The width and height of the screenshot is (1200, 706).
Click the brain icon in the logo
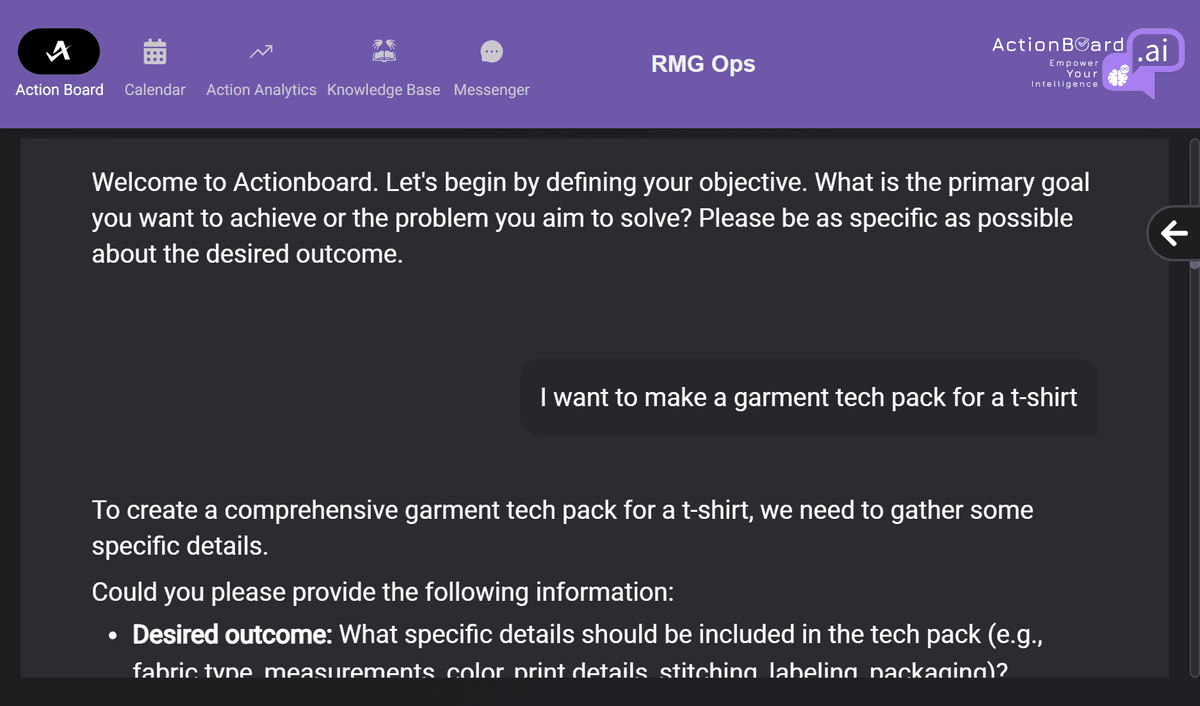click(x=1117, y=76)
